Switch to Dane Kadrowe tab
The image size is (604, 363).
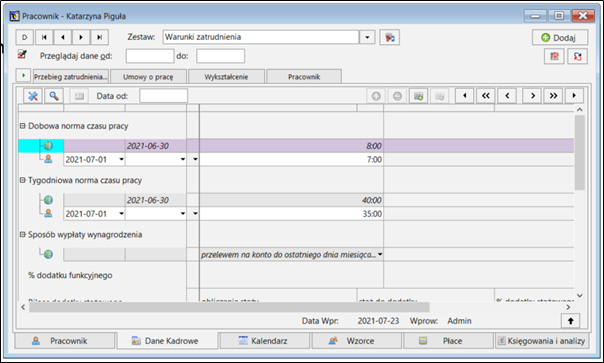coord(167,341)
